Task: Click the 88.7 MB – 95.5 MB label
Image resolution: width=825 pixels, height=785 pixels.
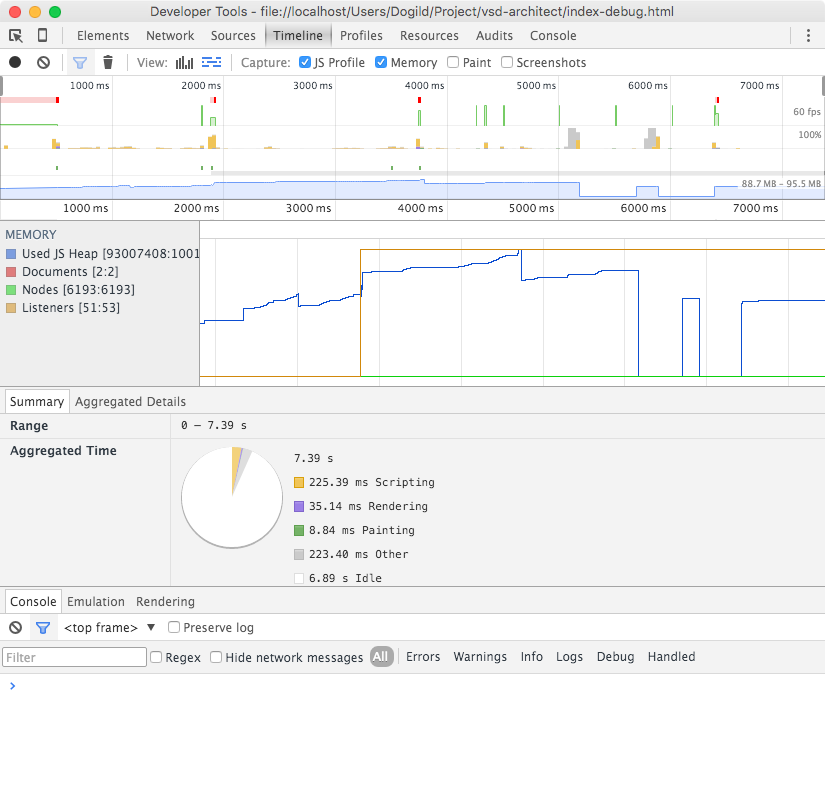Action: 781,184
